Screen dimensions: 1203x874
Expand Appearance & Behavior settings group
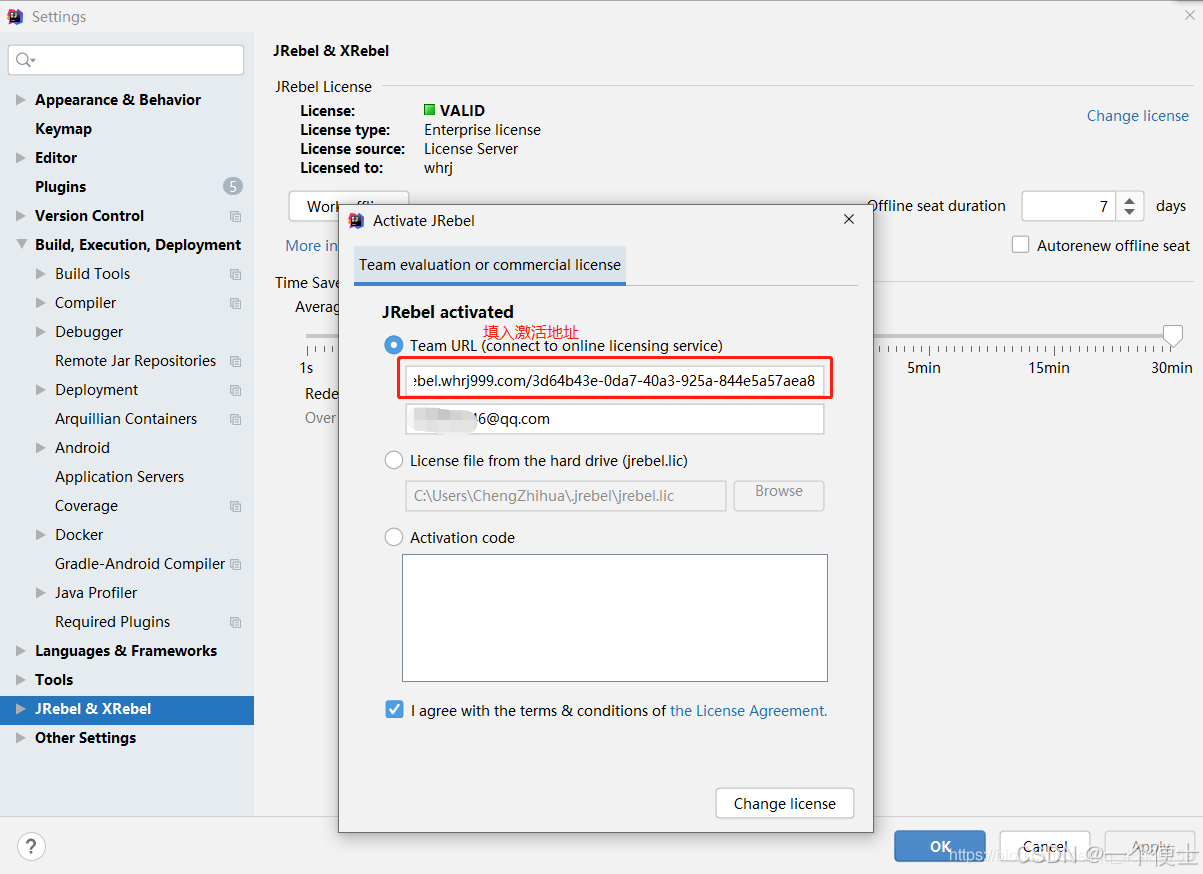[x=21, y=100]
